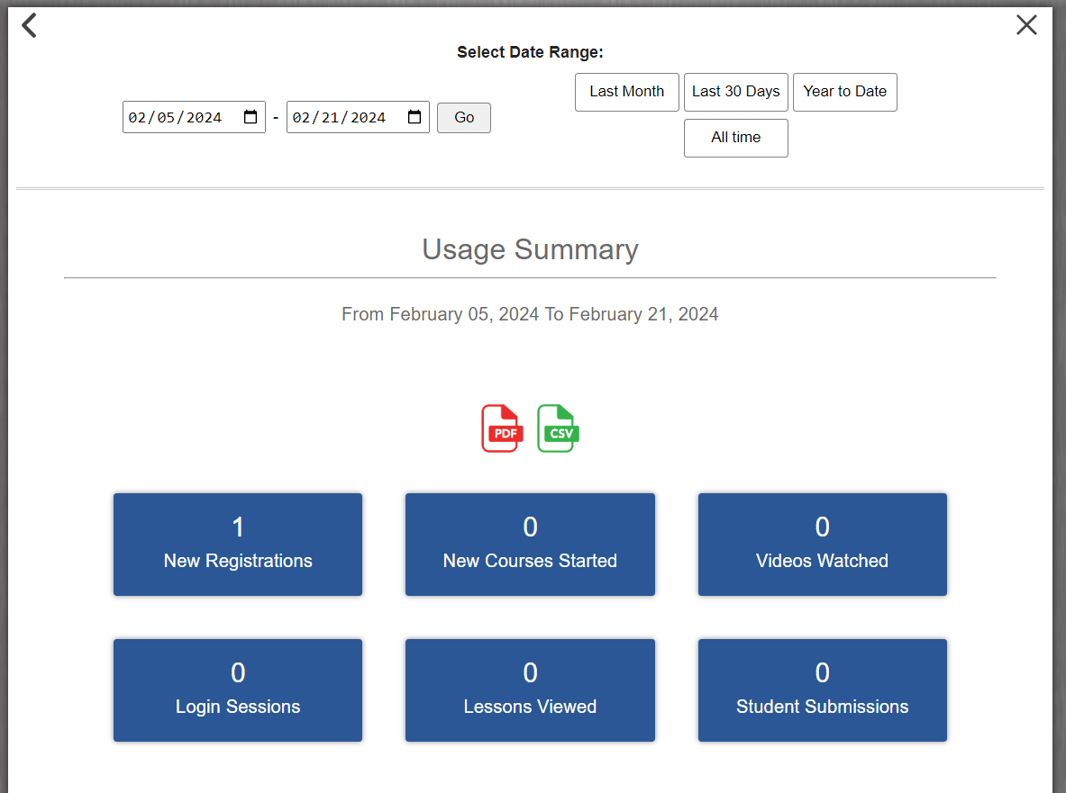Close the usage summary dialog

point(1026,25)
